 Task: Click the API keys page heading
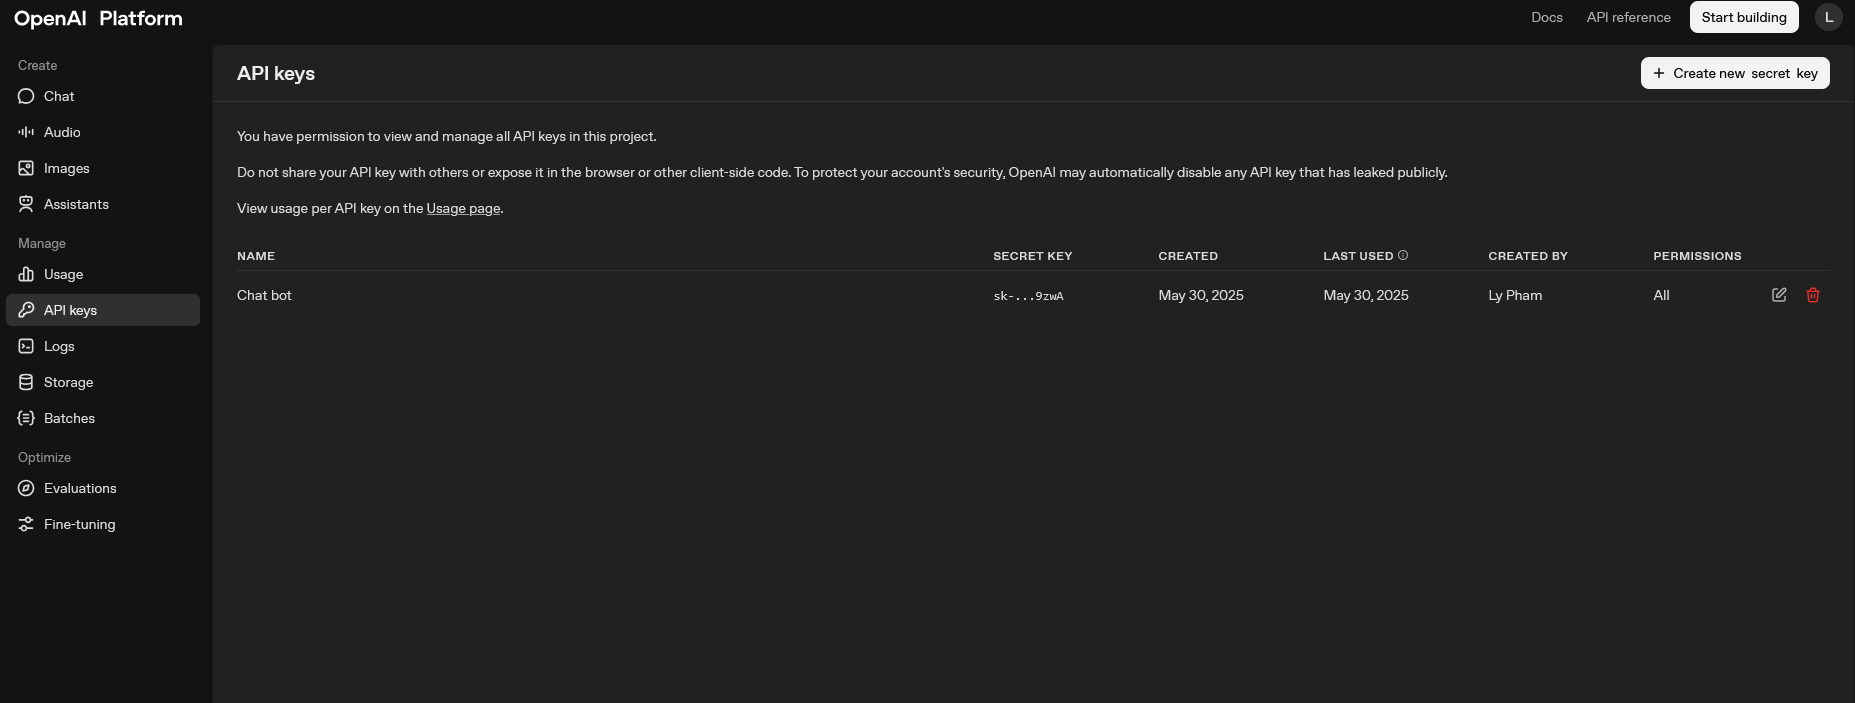276,73
